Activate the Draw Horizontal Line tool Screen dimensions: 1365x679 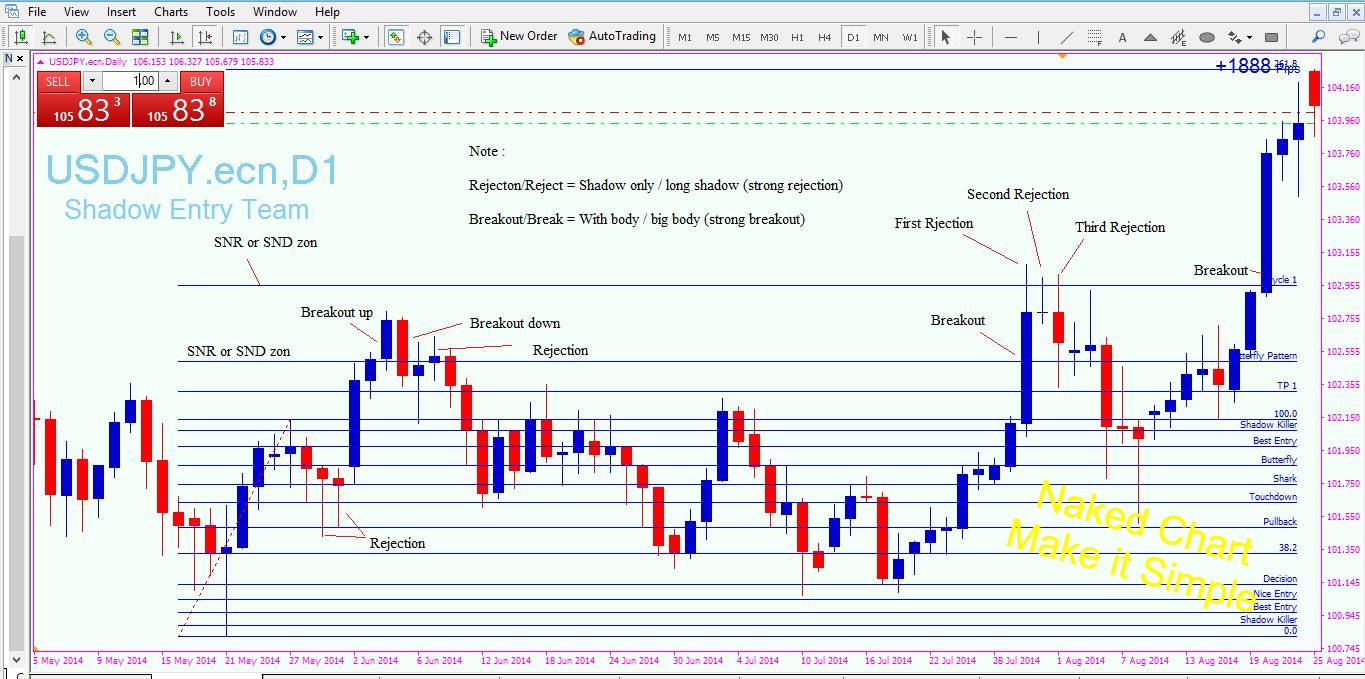[x=1010, y=37]
